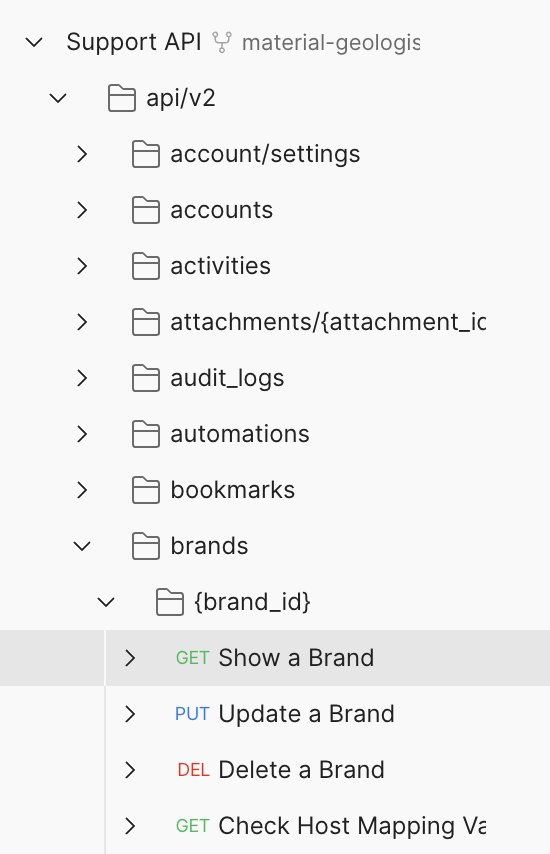550x854 pixels.
Task: Click the {brand_id} folder icon
Action: [170, 602]
